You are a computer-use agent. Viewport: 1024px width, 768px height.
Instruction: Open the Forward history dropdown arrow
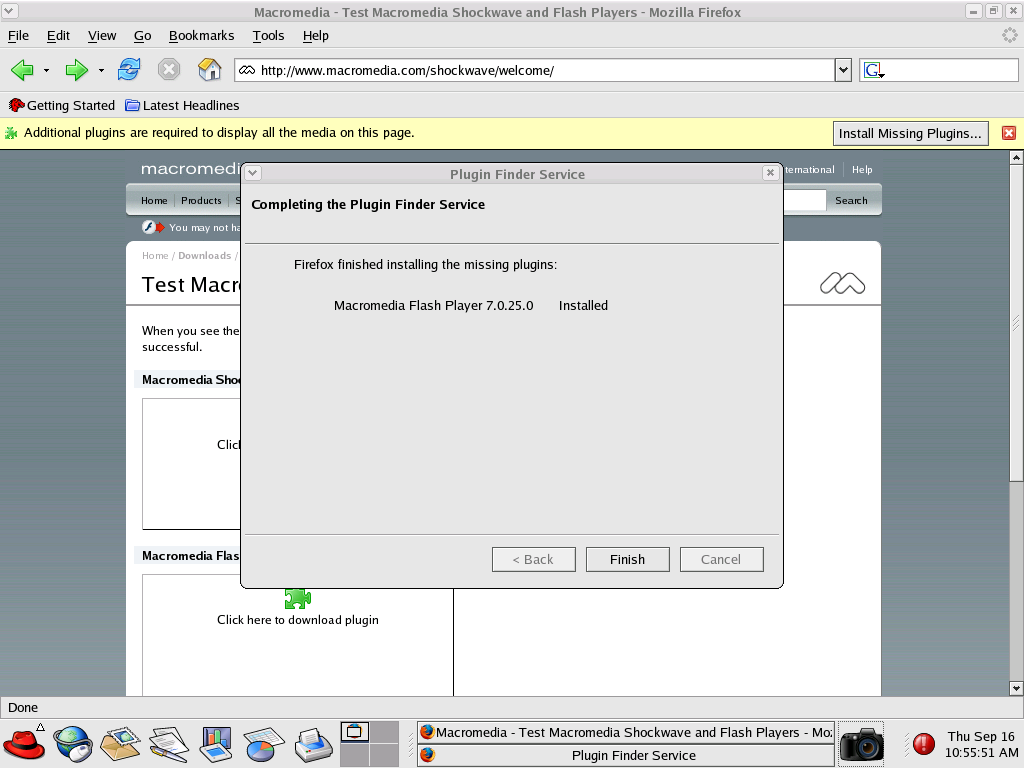[101, 71]
